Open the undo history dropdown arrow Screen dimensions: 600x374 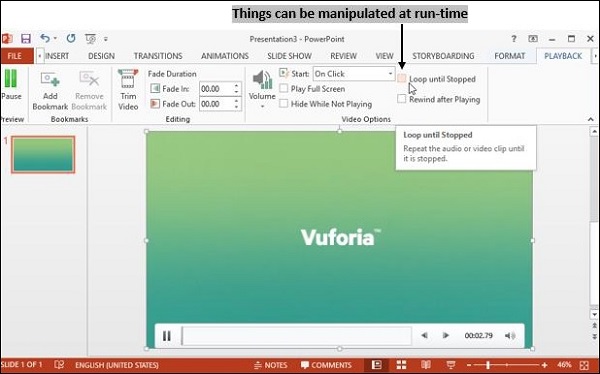pyautogui.click(x=55, y=38)
